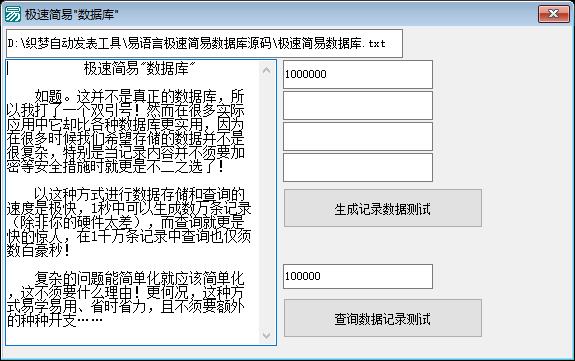
Task: Close the 极速简易"数据库" window
Action: 553,14
